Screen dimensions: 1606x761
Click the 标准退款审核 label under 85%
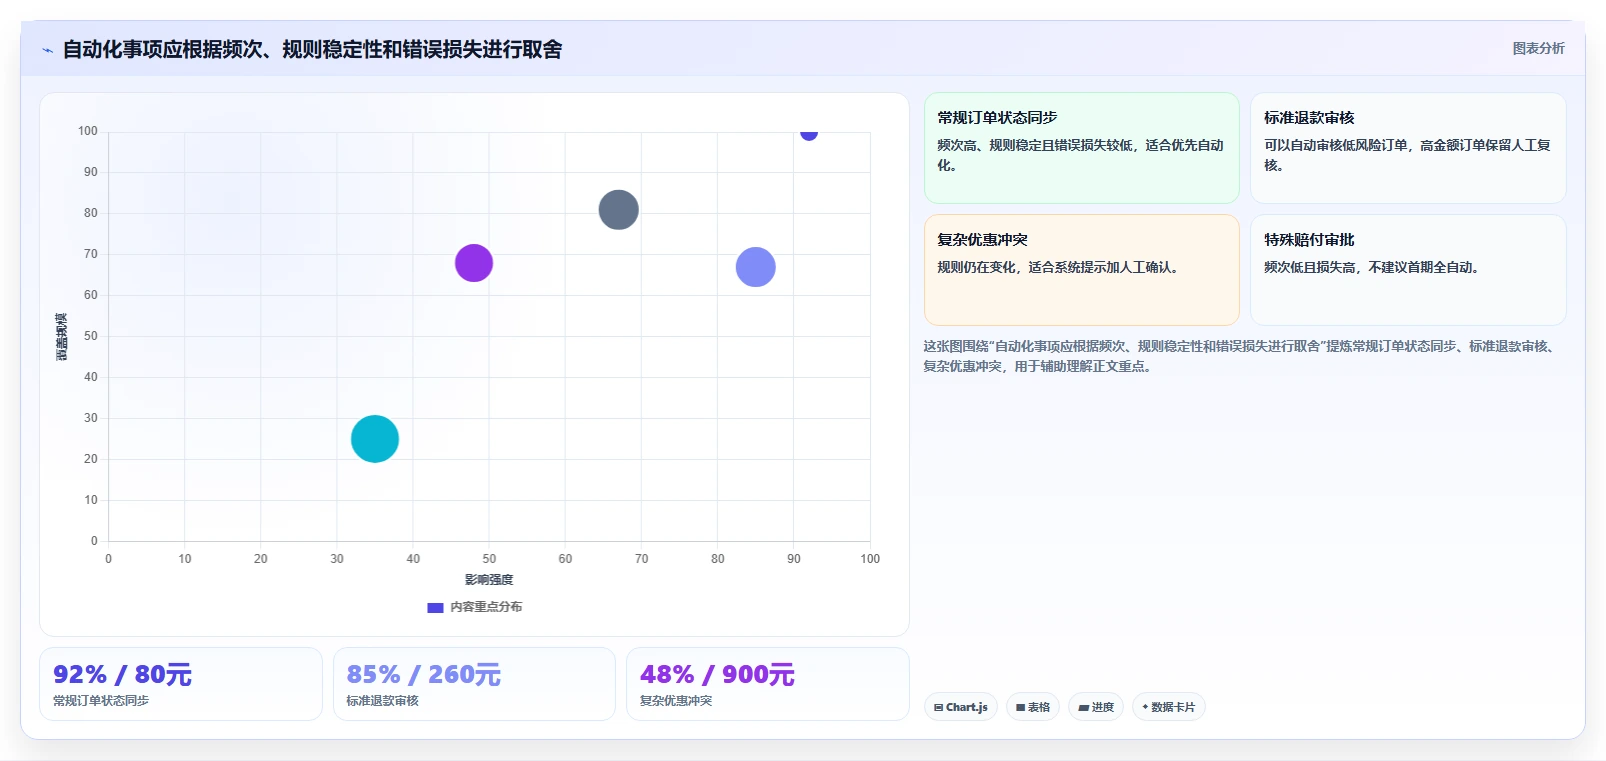[383, 701]
